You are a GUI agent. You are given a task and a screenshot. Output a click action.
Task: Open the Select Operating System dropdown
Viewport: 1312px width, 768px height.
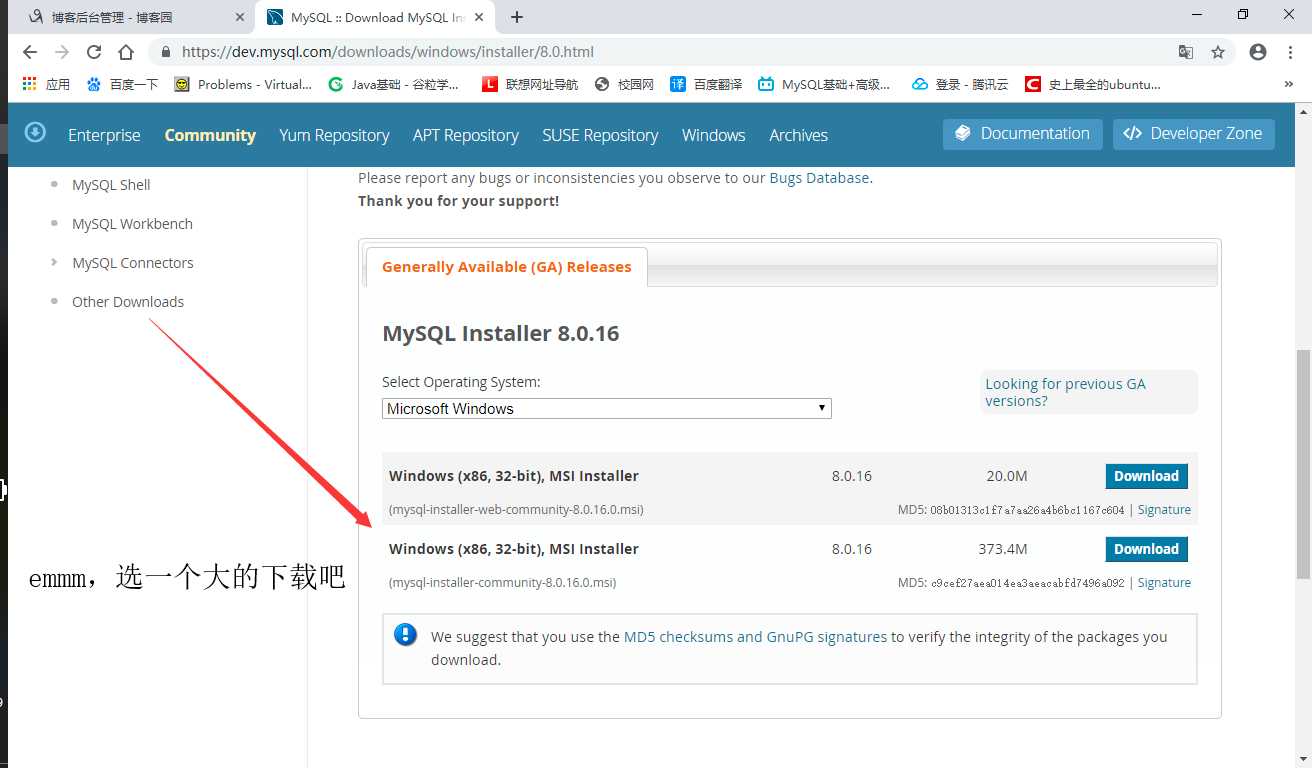[x=607, y=409]
